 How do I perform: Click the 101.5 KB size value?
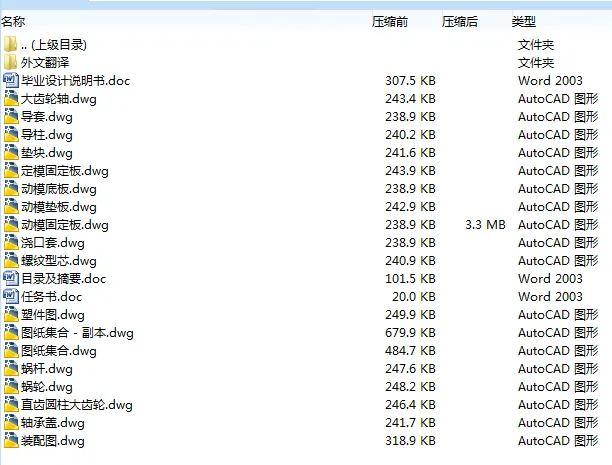(410, 278)
